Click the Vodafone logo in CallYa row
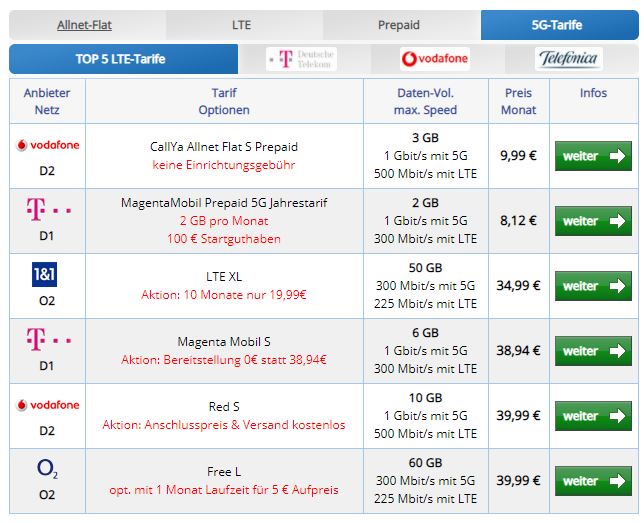Image resolution: width=644 pixels, height=523 pixels. [x=47, y=145]
